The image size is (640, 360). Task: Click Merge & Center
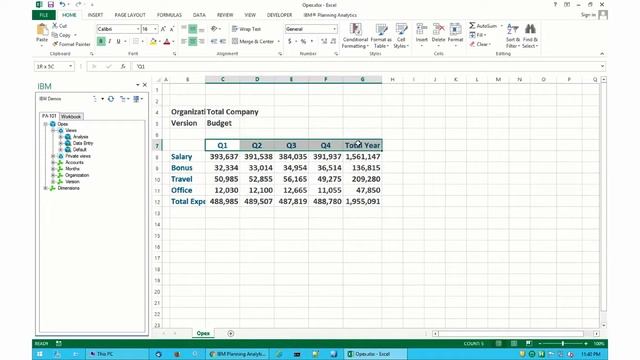click(253, 41)
